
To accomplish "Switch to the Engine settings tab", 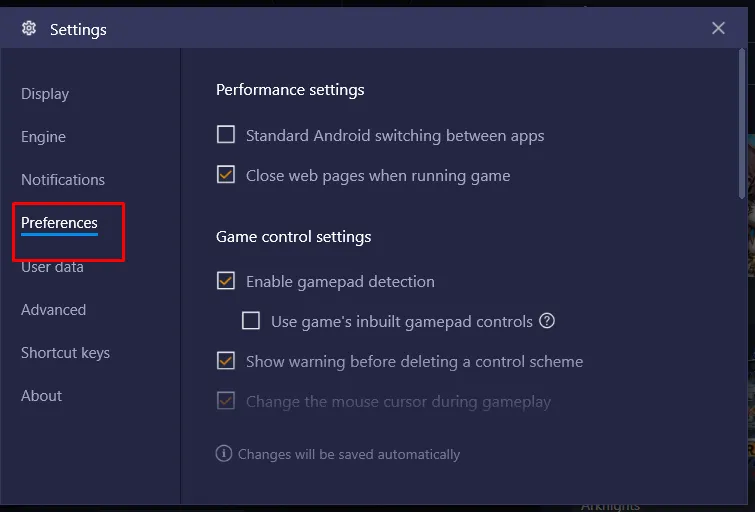I will point(43,137).
